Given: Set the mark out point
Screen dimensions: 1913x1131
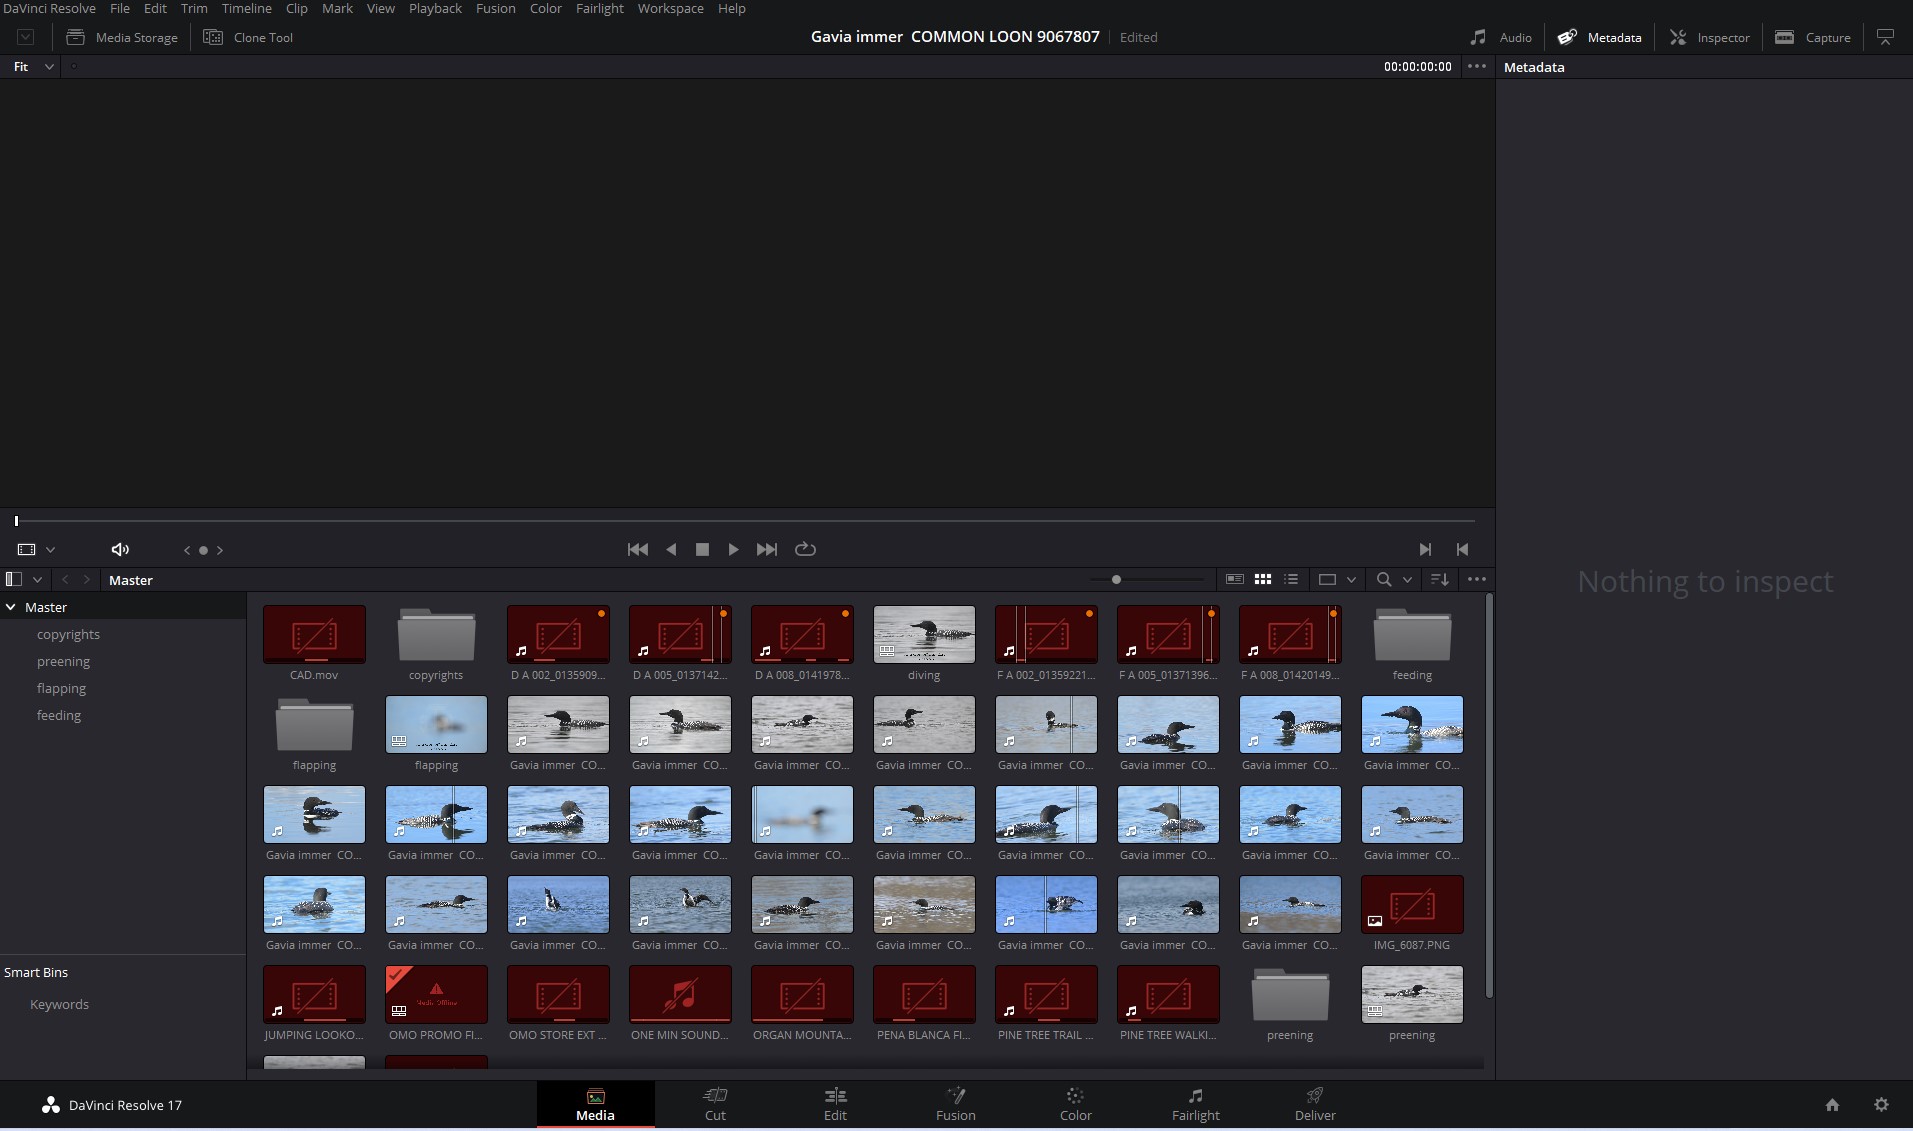Looking at the screenshot, I should point(1463,549).
